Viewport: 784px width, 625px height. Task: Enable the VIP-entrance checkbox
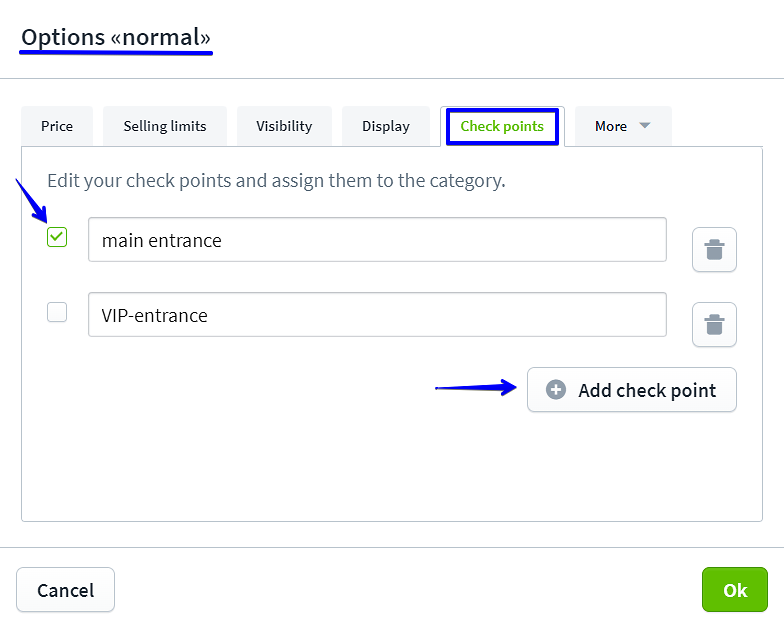tap(57, 312)
